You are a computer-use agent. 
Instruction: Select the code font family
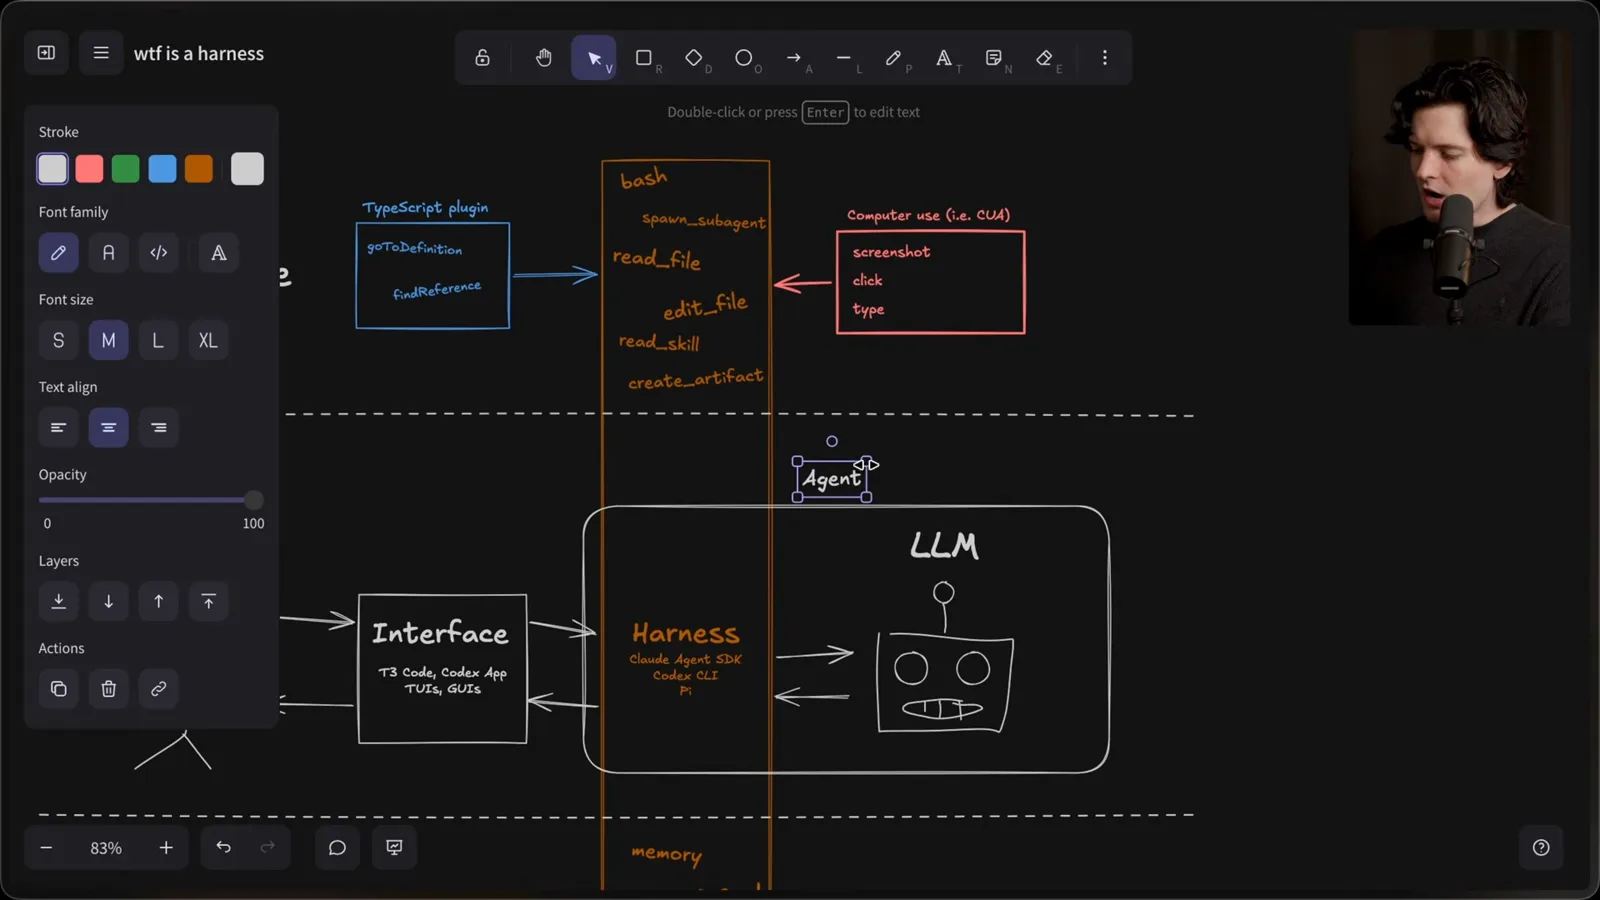pyautogui.click(x=159, y=253)
